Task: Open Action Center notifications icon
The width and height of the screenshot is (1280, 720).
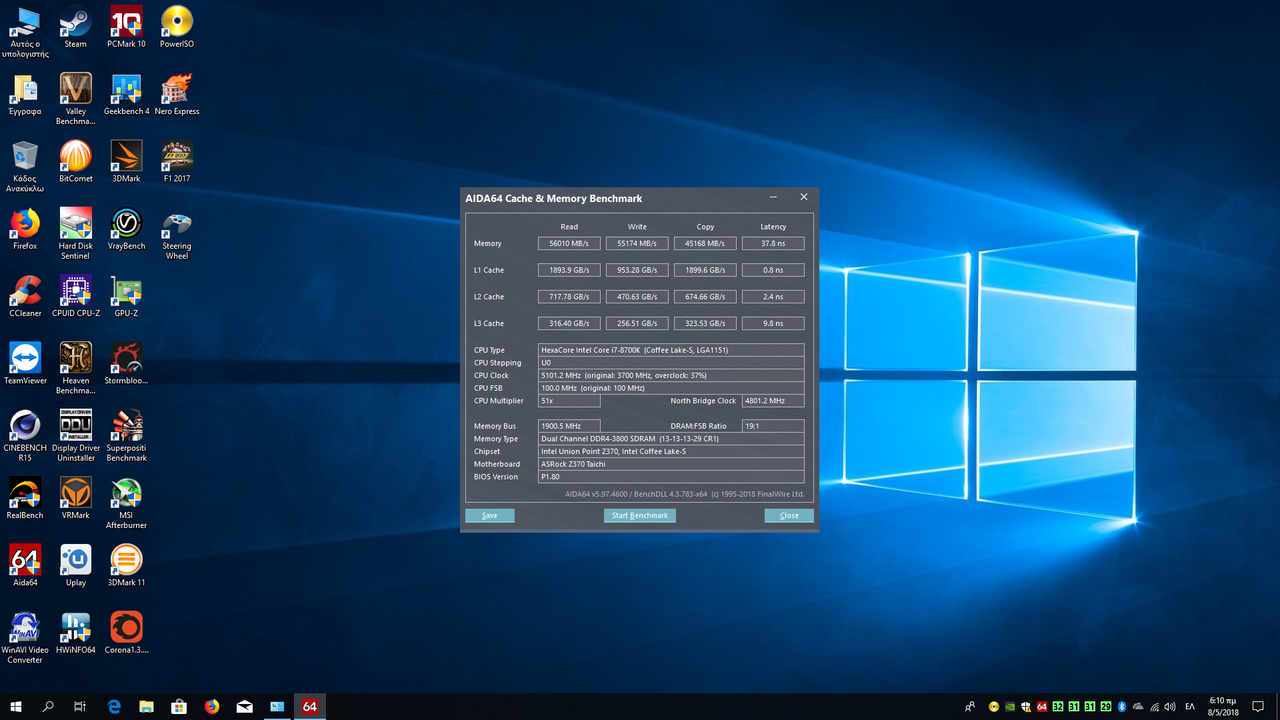Action: point(1258,707)
